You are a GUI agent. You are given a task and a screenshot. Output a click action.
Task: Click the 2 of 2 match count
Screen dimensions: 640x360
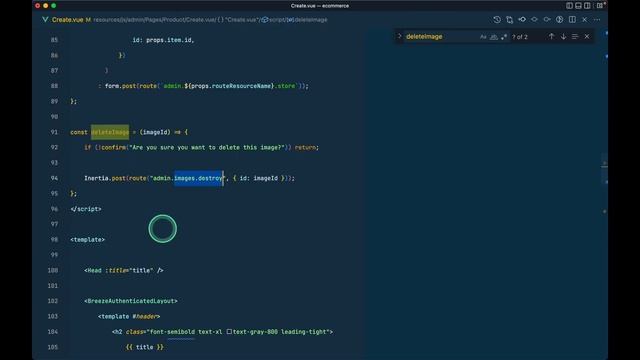point(520,37)
